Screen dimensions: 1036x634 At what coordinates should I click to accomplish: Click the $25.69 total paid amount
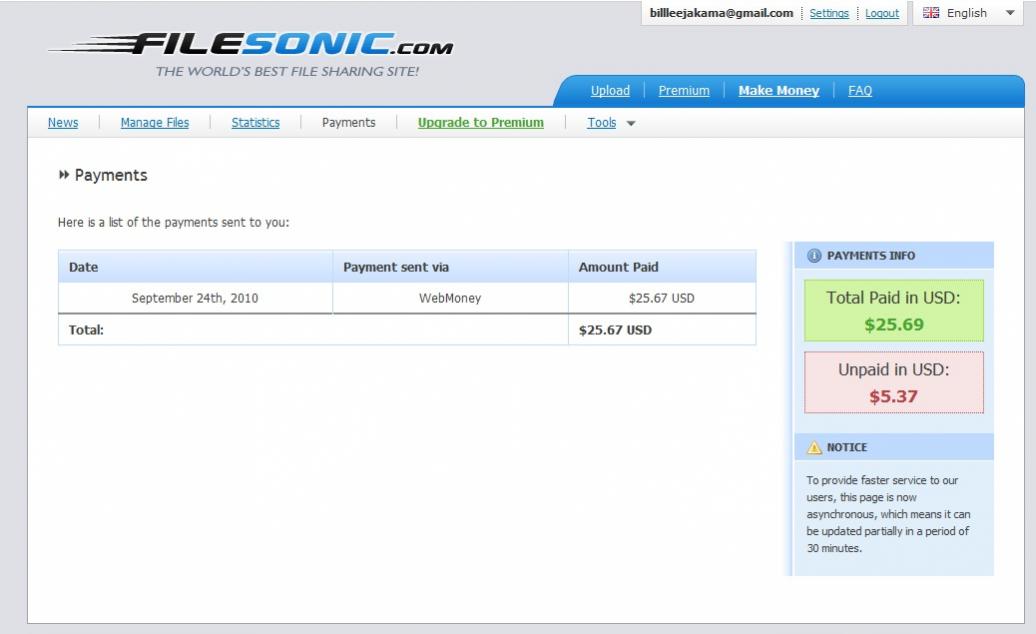coord(893,324)
